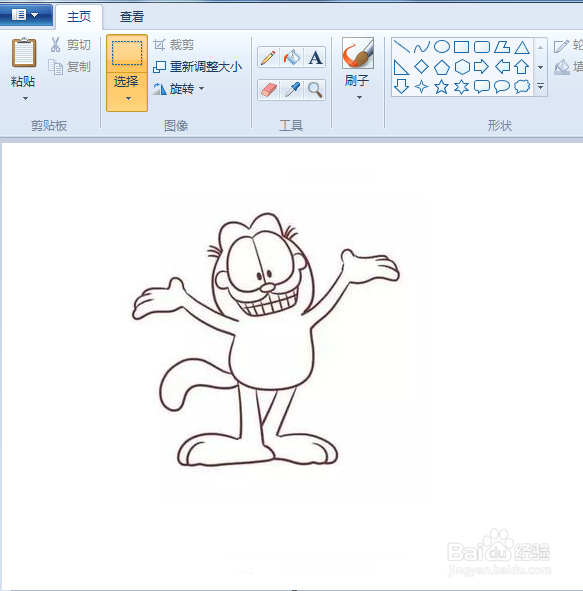Select the Eraser tool
This screenshot has height=591, width=583.
pos(268,90)
